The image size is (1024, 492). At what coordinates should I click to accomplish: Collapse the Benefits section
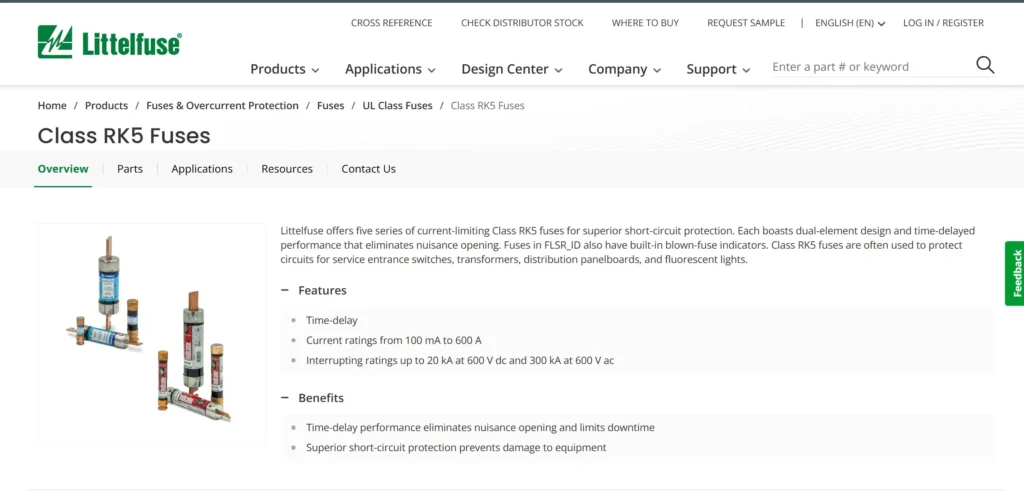(312, 398)
